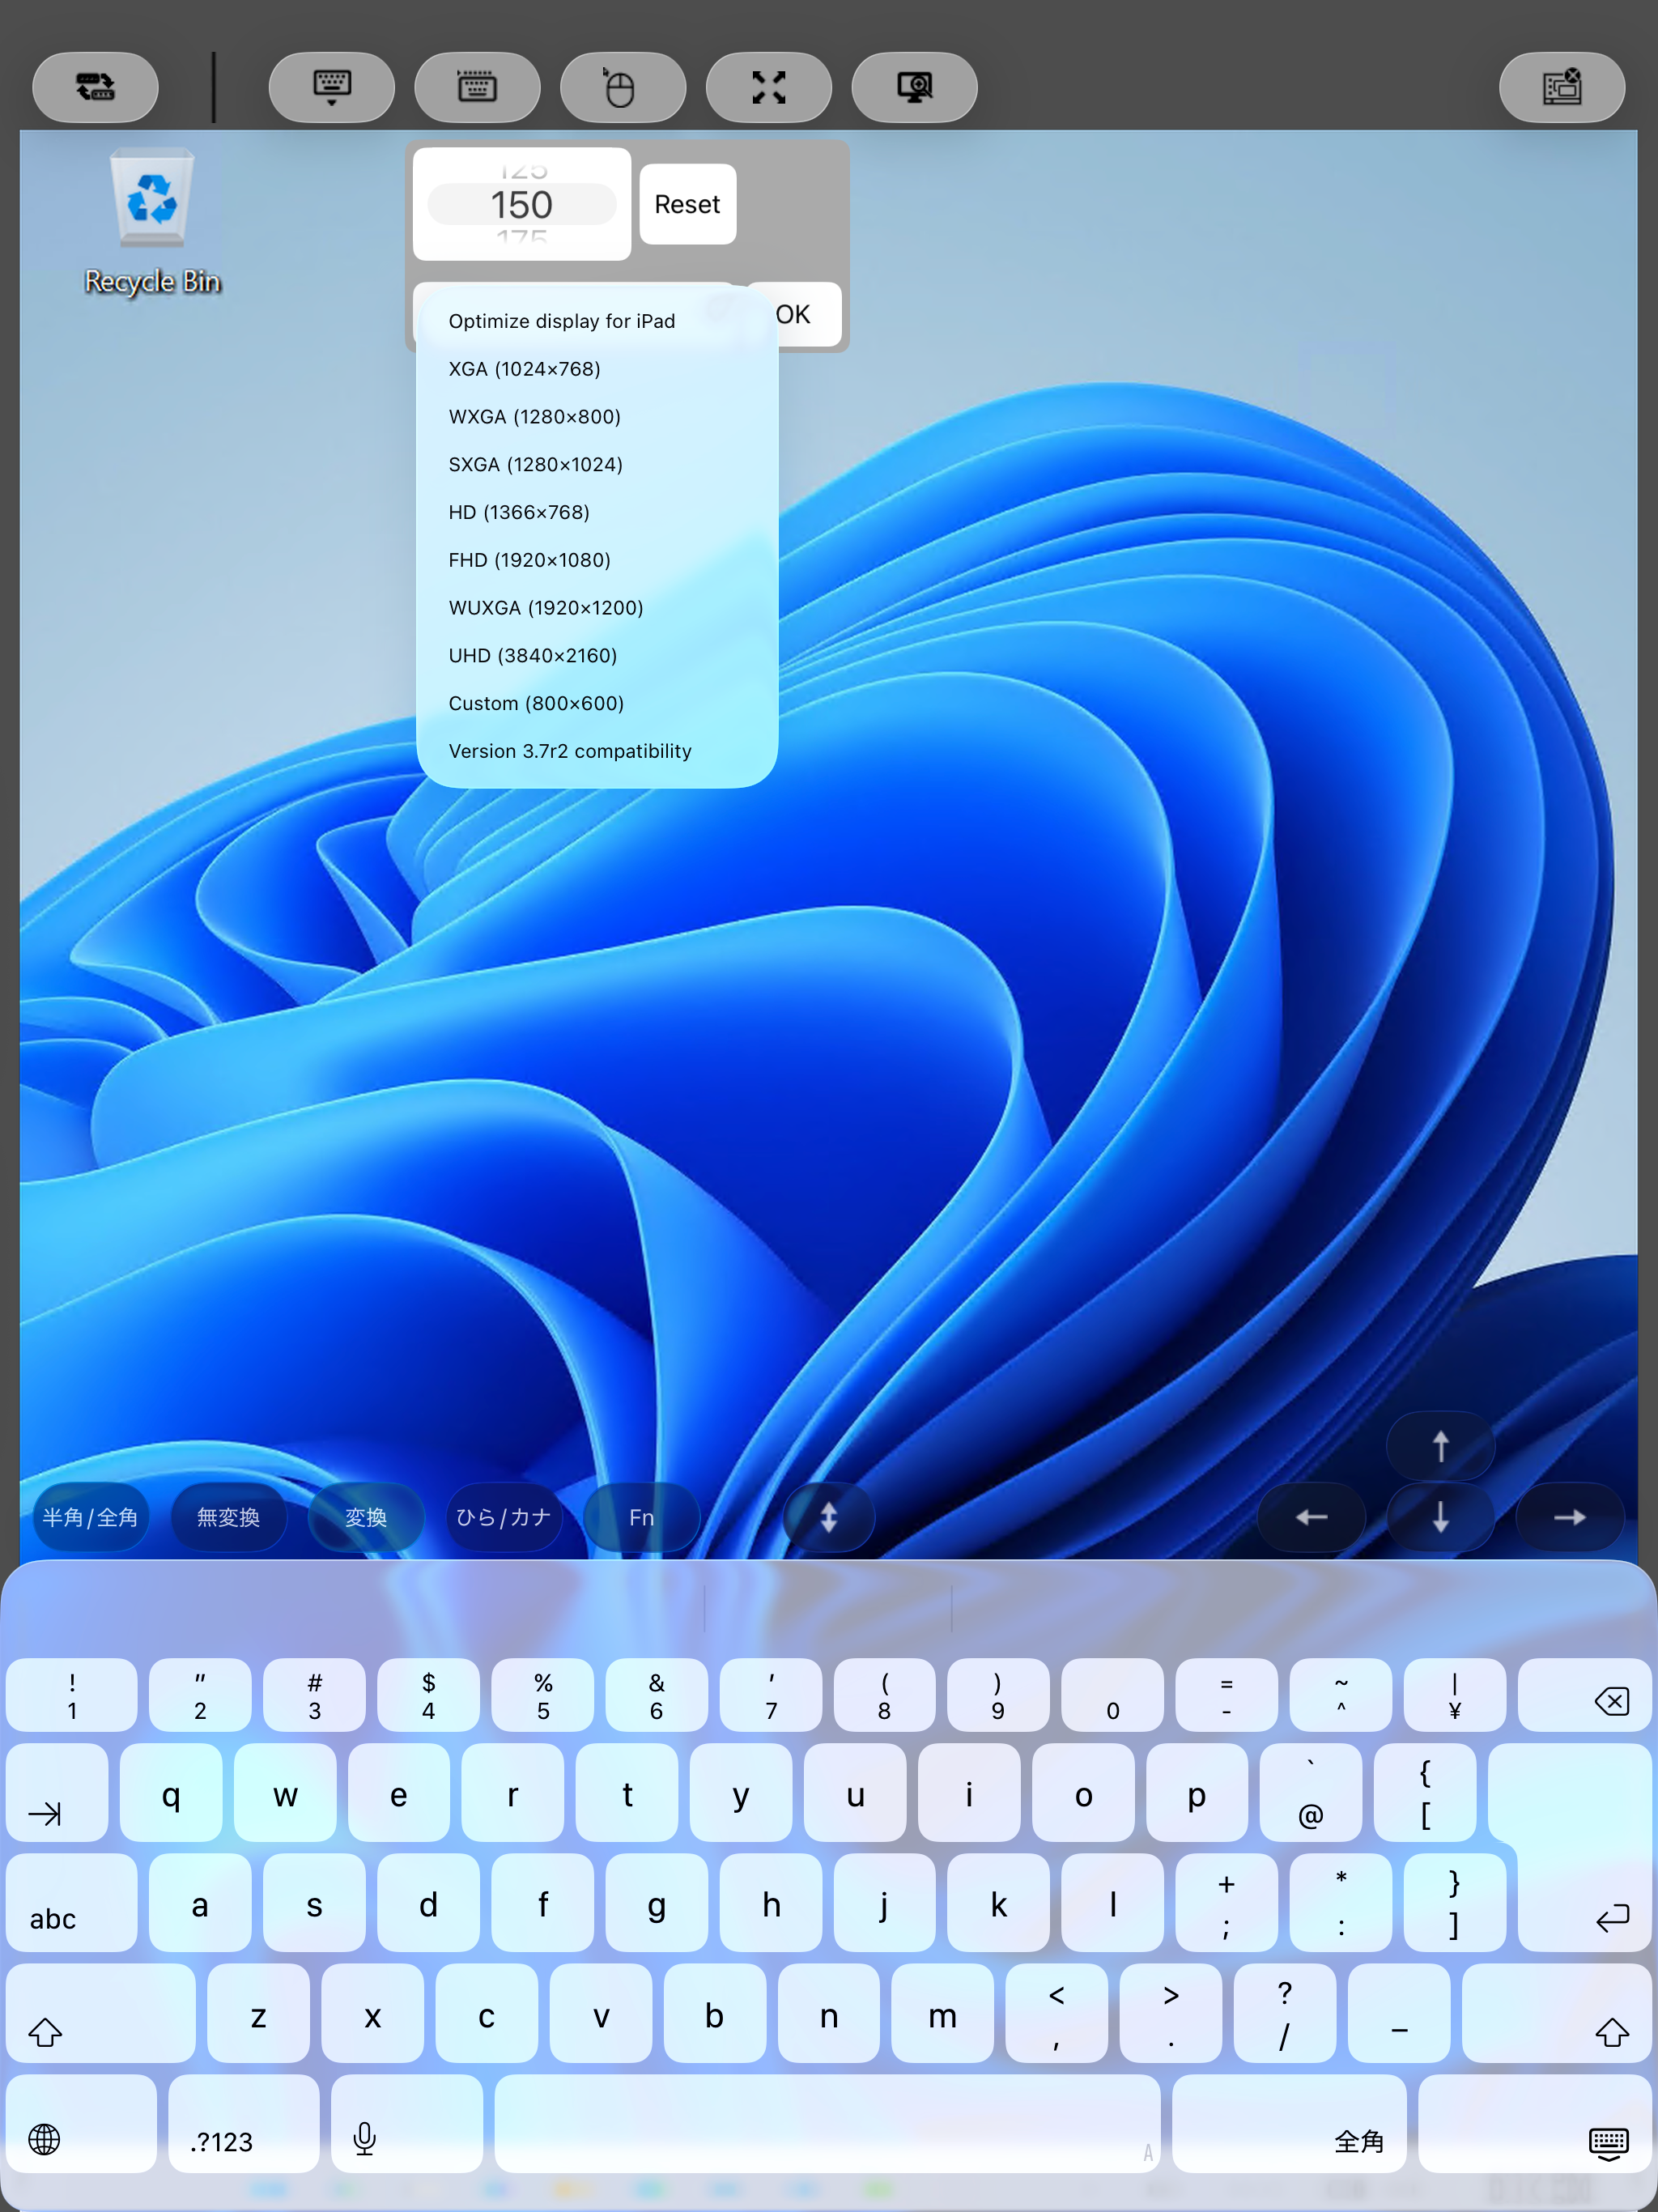Choose XGA (1024×768) resolution

pyautogui.click(x=597, y=369)
